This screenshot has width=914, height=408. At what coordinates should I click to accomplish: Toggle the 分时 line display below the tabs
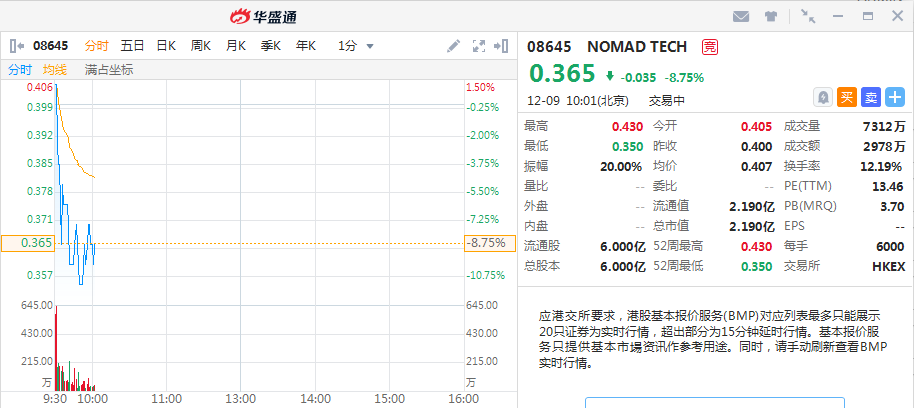tap(20, 70)
